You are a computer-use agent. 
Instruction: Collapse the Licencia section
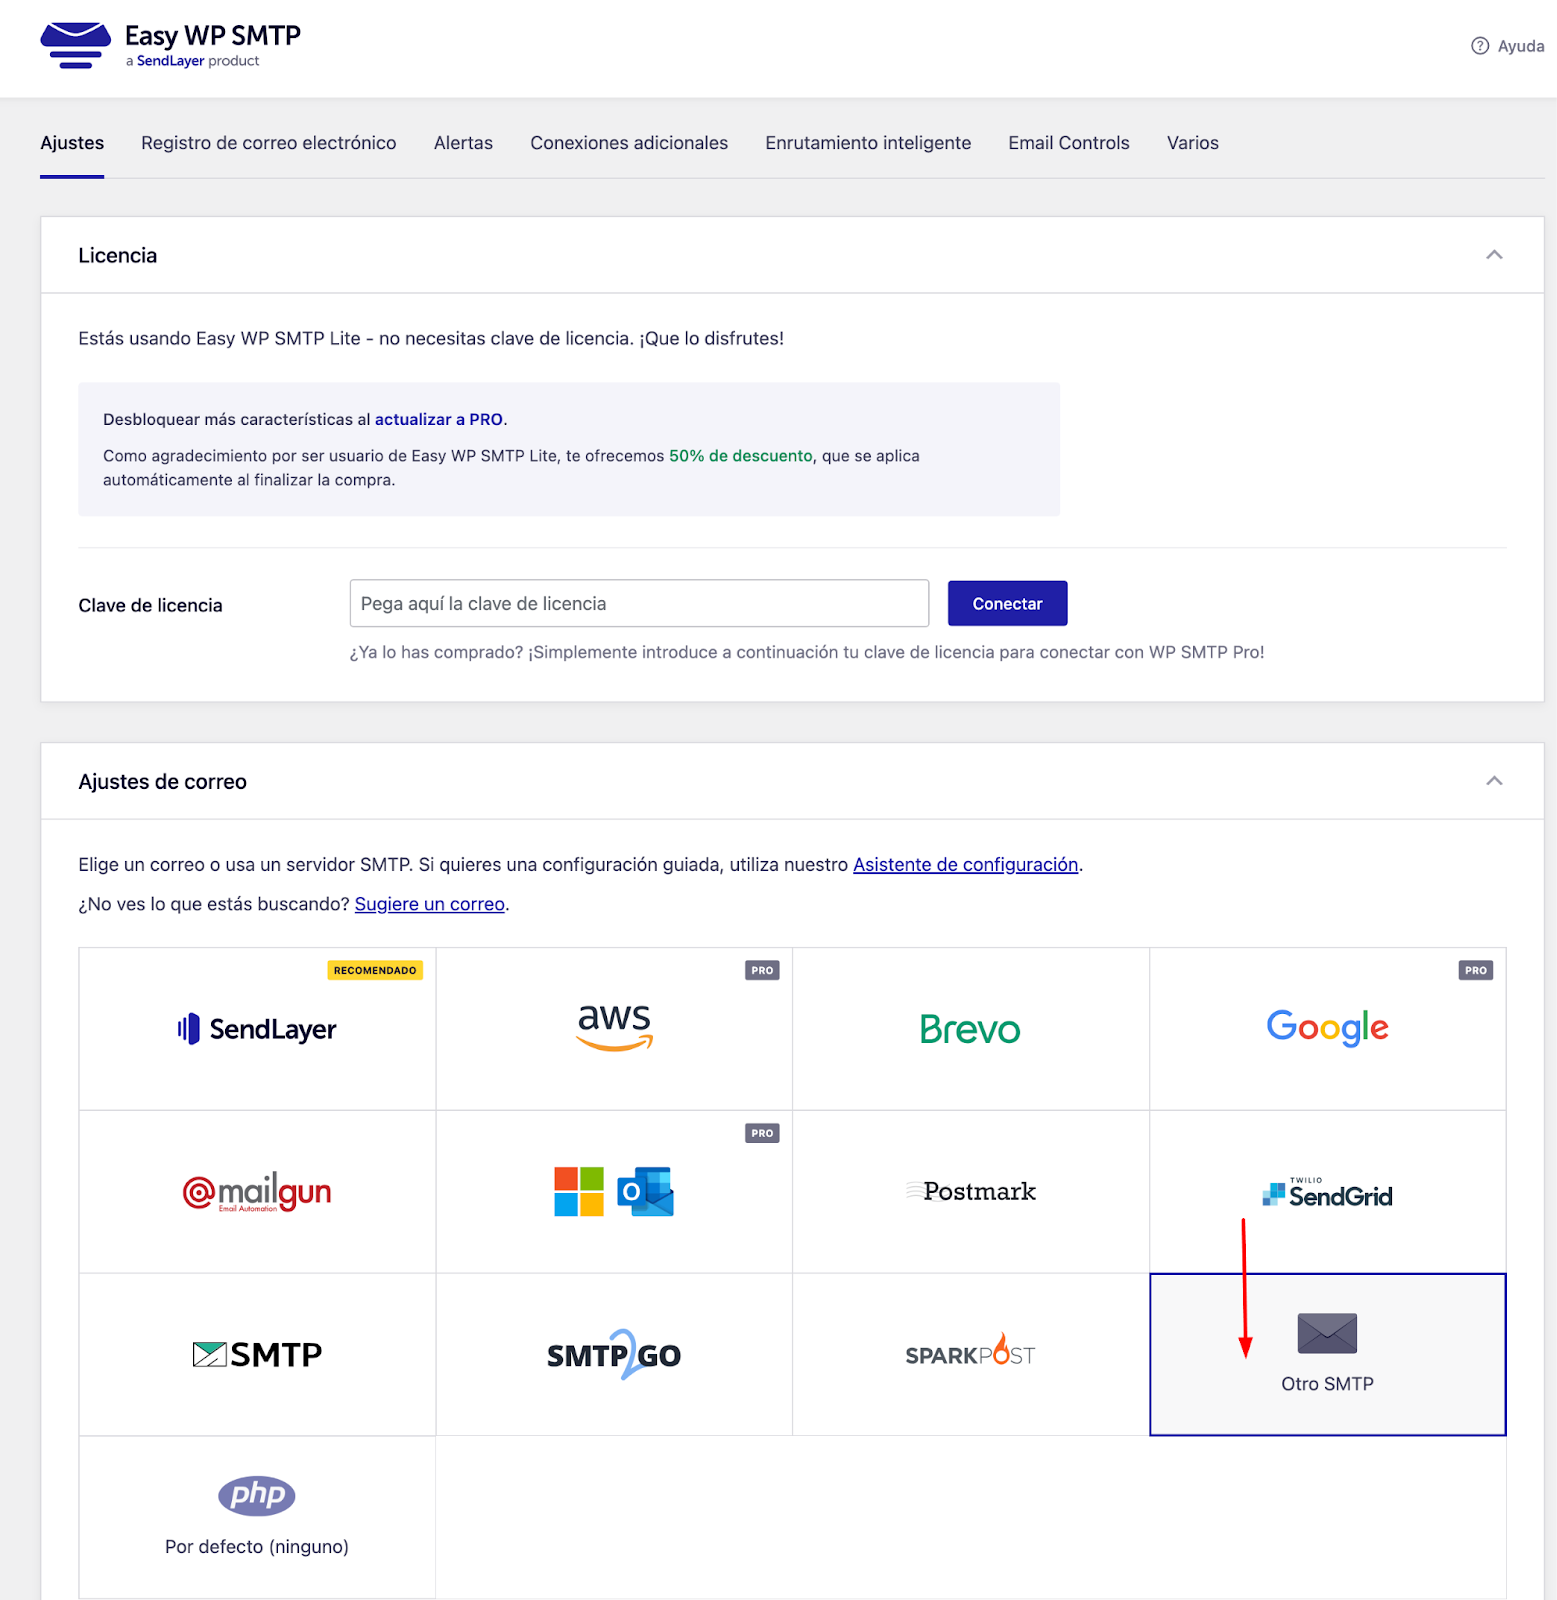1494,255
